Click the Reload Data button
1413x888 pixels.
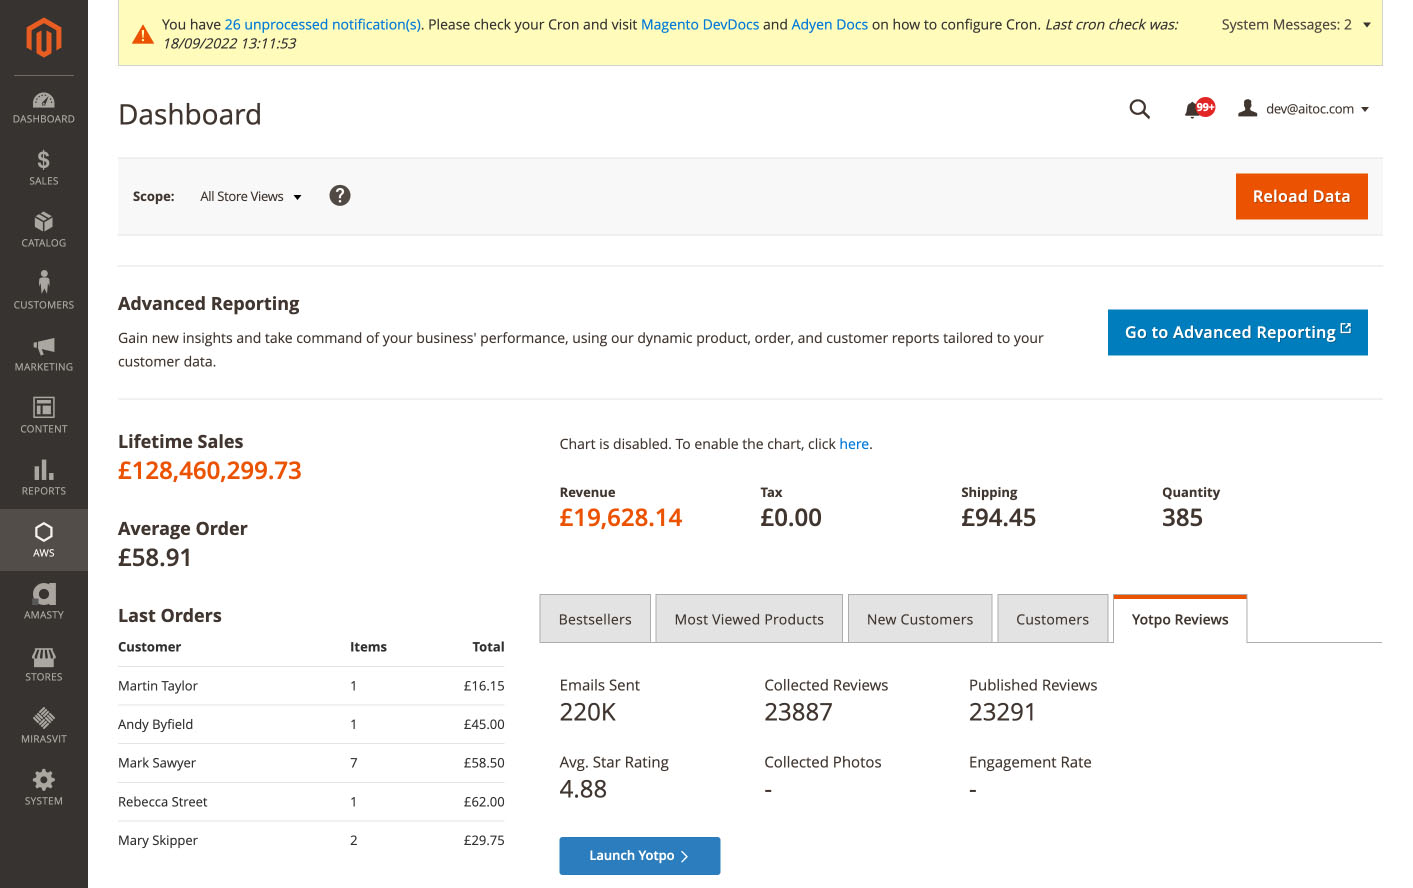point(1301,196)
